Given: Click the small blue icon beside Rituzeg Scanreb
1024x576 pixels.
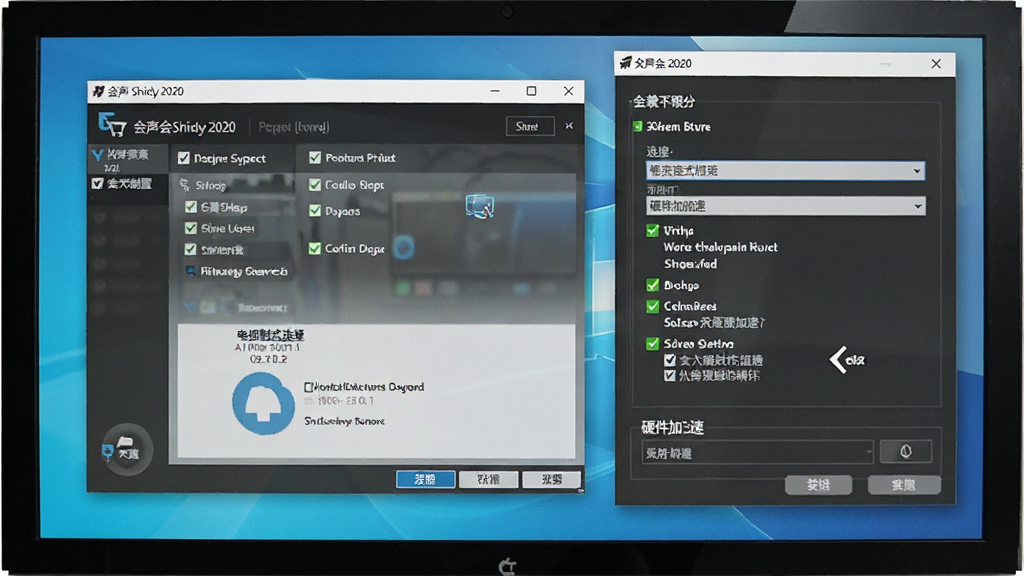Looking at the screenshot, I should 190,271.
